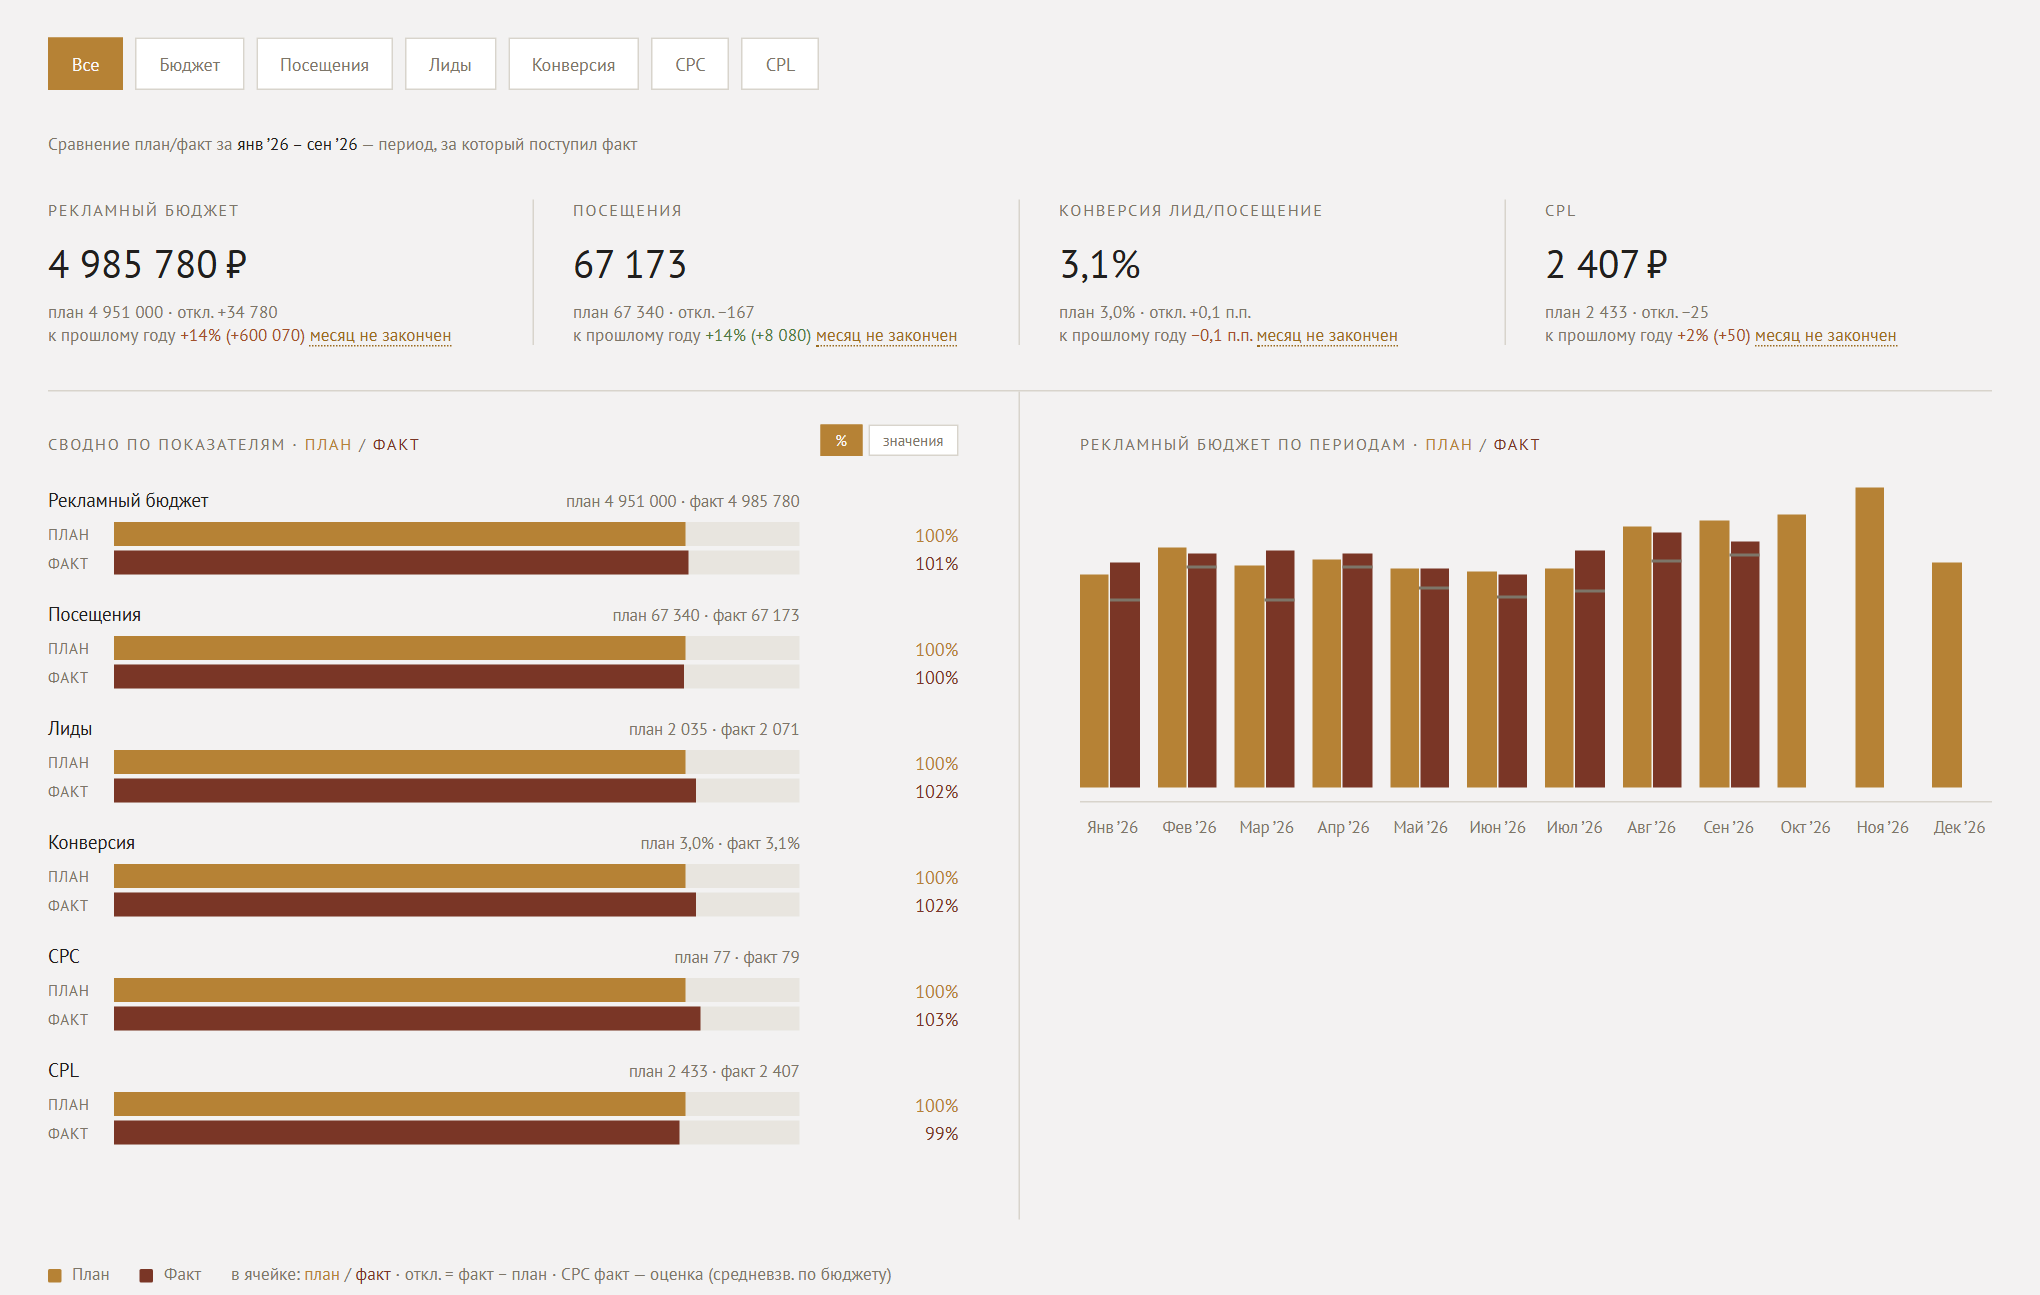Click 'месяц не закончен' under Рекламный бюджет card
The image size is (2040, 1295).
coord(380,336)
